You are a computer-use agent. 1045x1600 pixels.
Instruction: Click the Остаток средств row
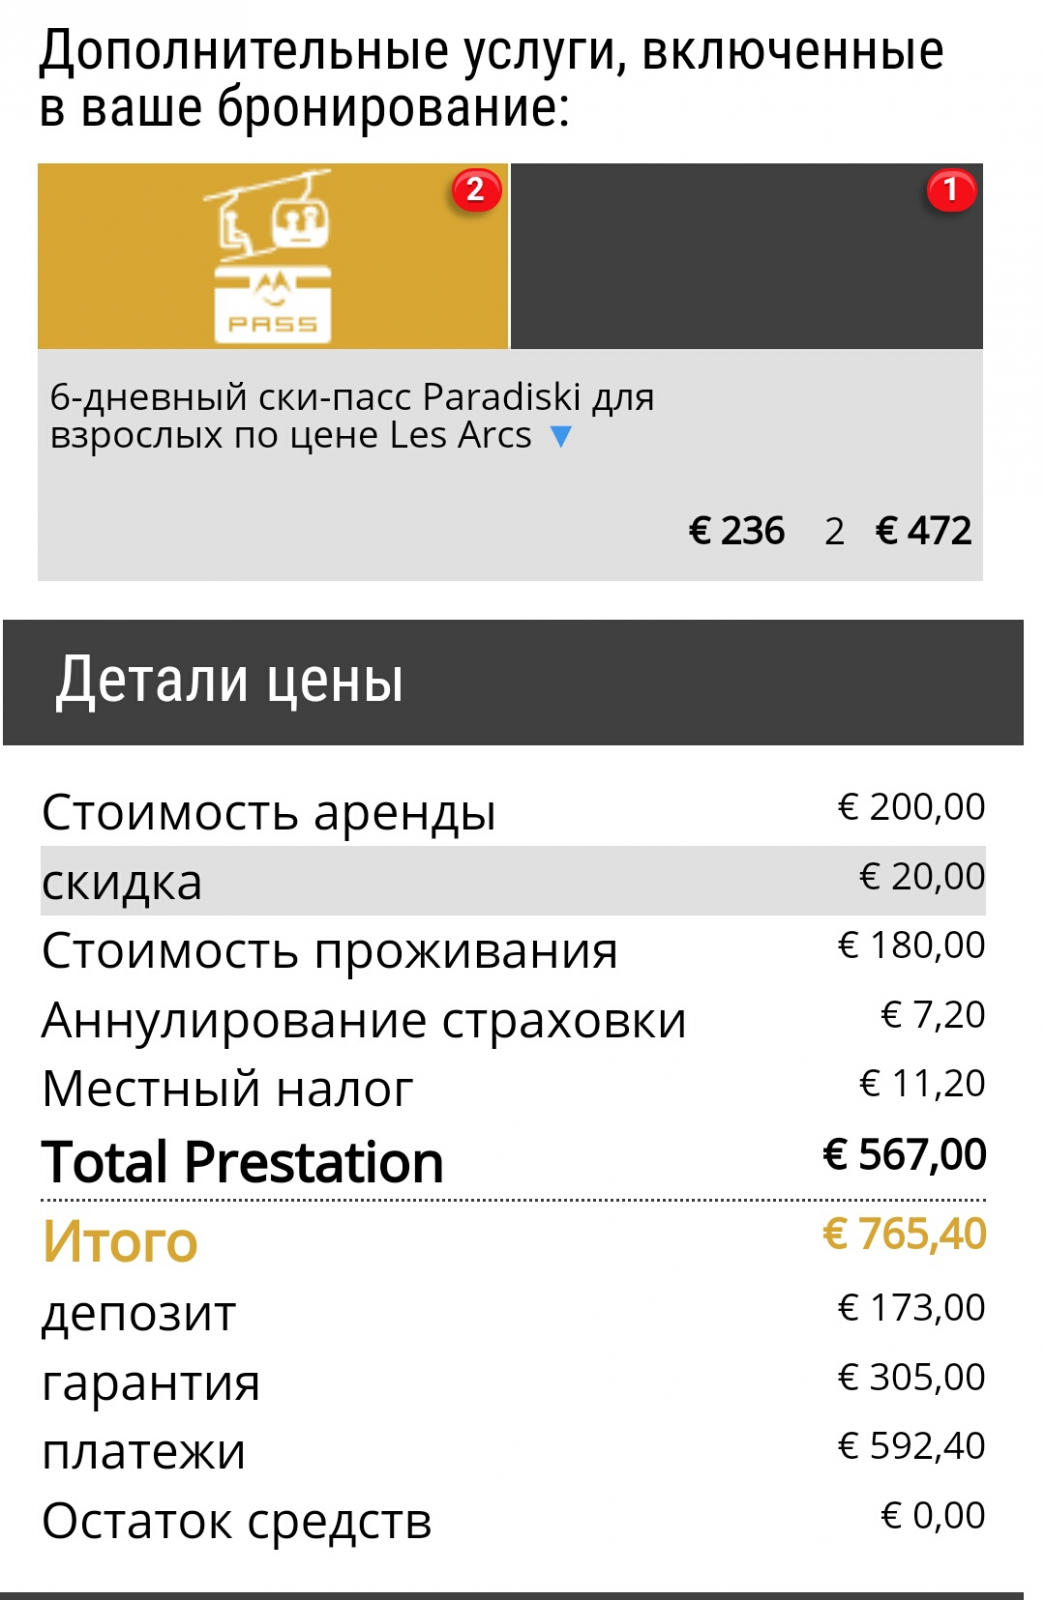(x=513, y=1520)
